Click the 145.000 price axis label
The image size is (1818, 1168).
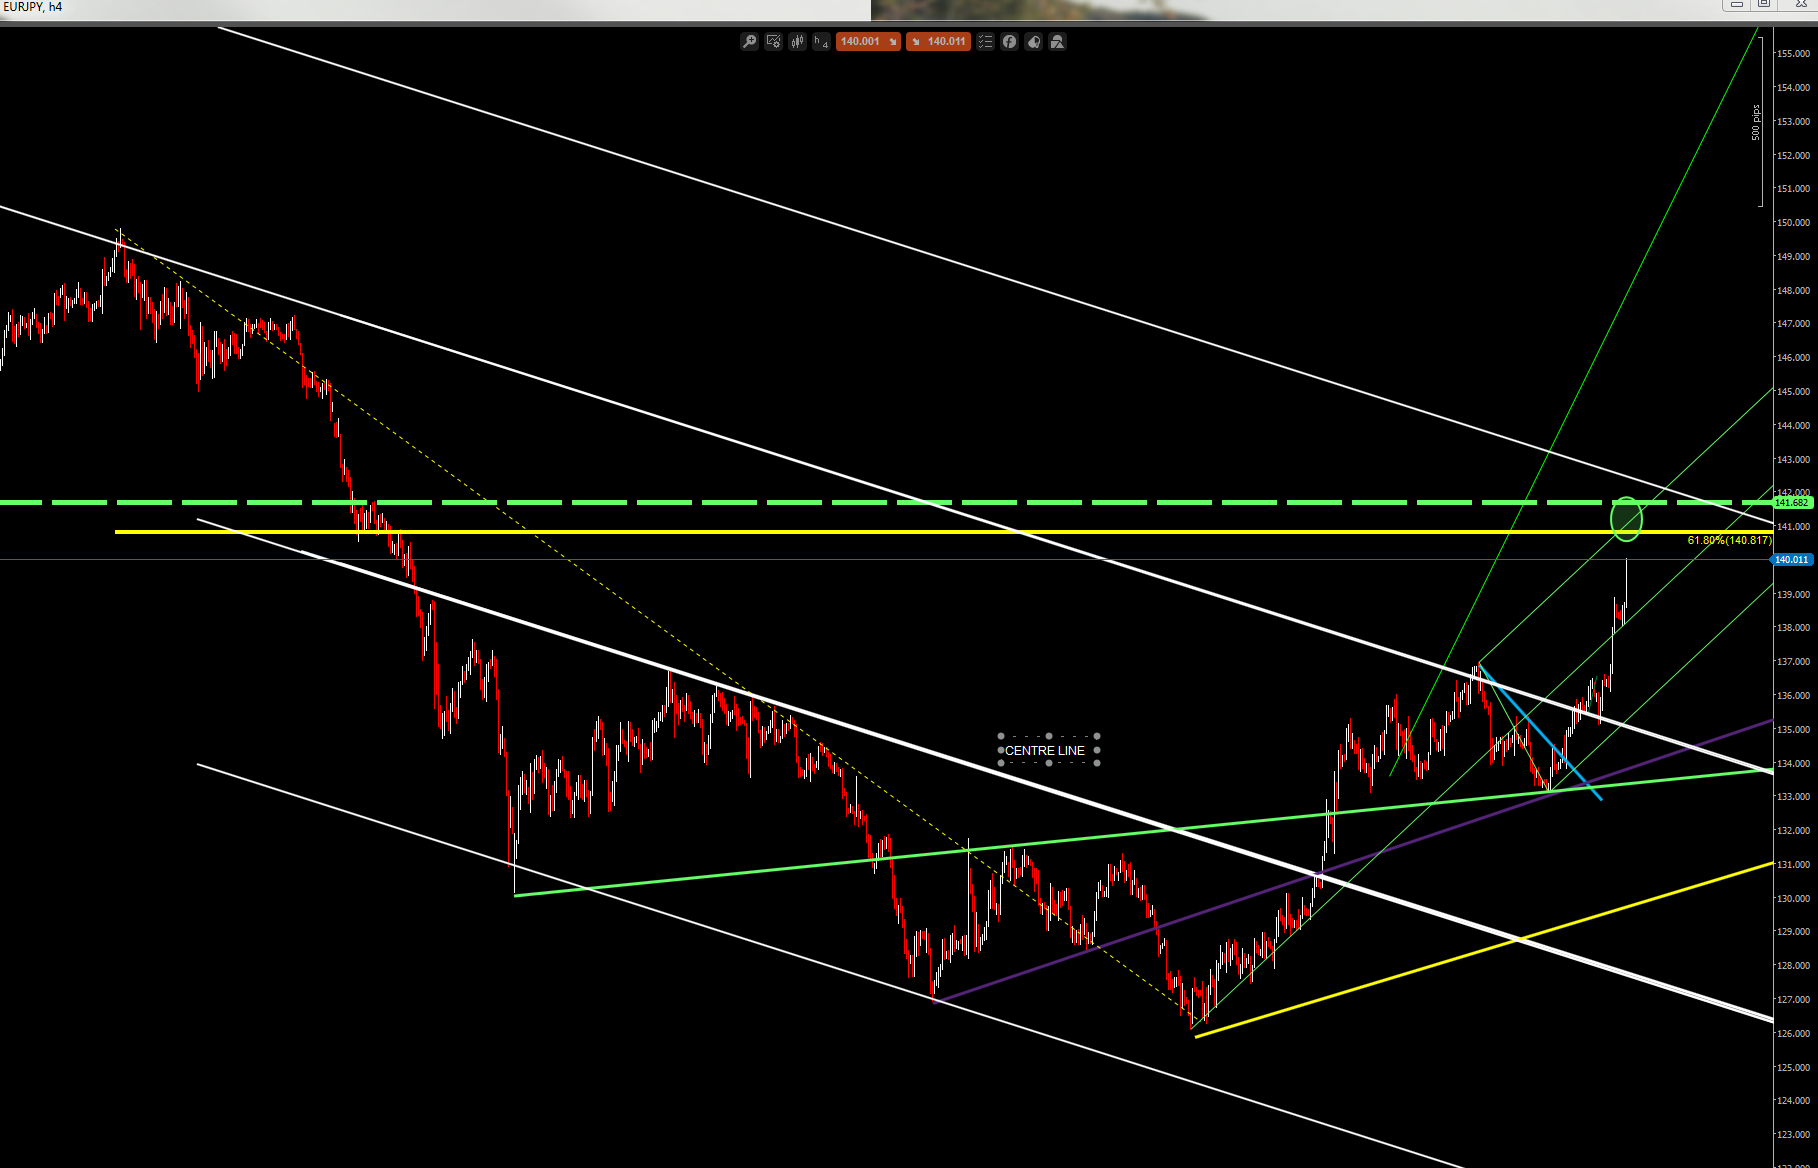click(1793, 392)
